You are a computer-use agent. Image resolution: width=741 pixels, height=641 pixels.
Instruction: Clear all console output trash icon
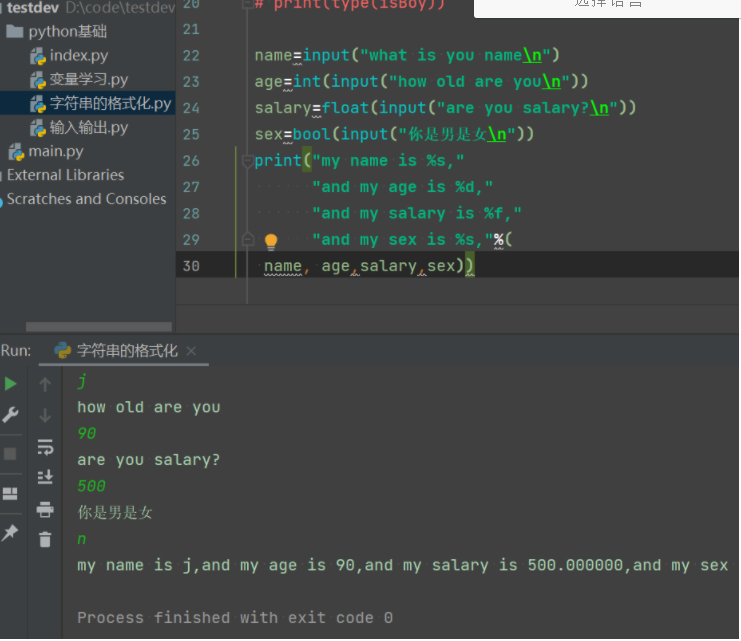45,539
